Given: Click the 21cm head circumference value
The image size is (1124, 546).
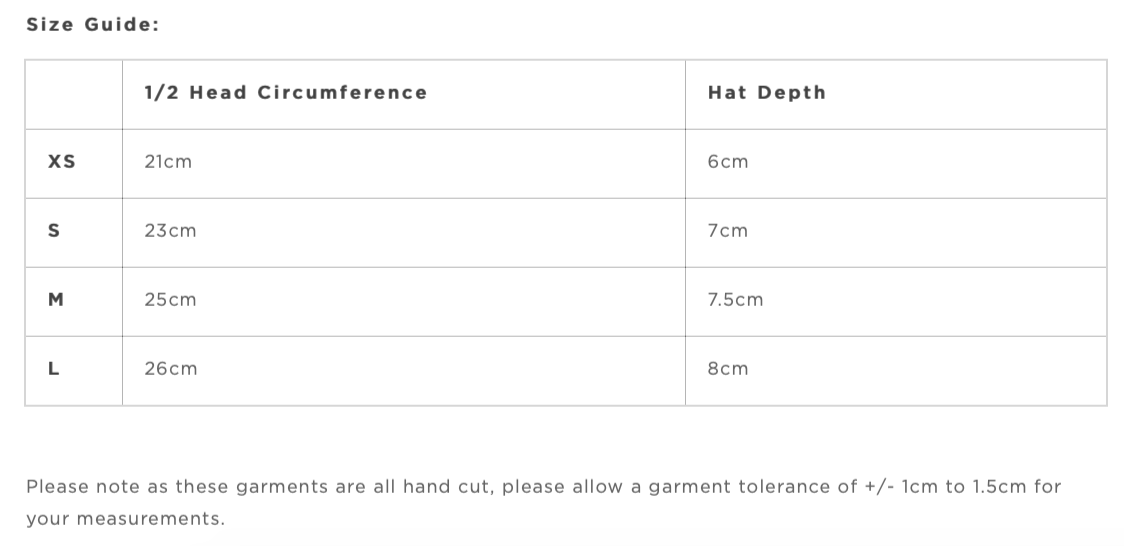Looking at the screenshot, I should 168,162.
